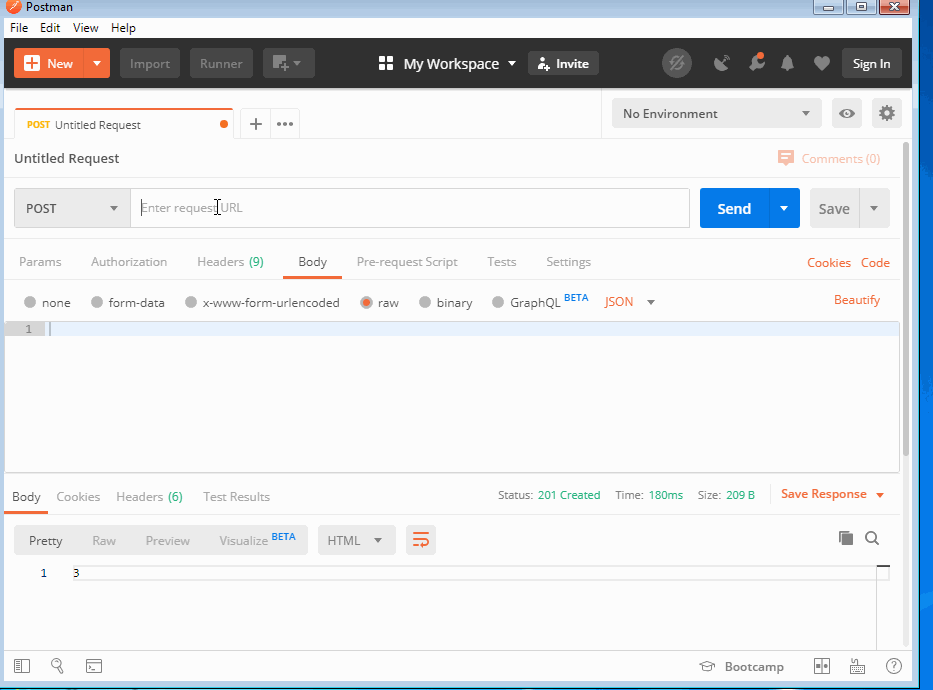
Task: Copy response using the copy icon
Action: pos(845,537)
